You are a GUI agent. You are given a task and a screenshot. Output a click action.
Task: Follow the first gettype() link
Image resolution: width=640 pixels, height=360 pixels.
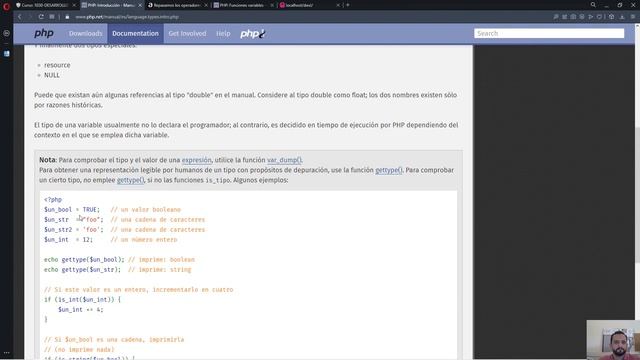click(x=389, y=170)
